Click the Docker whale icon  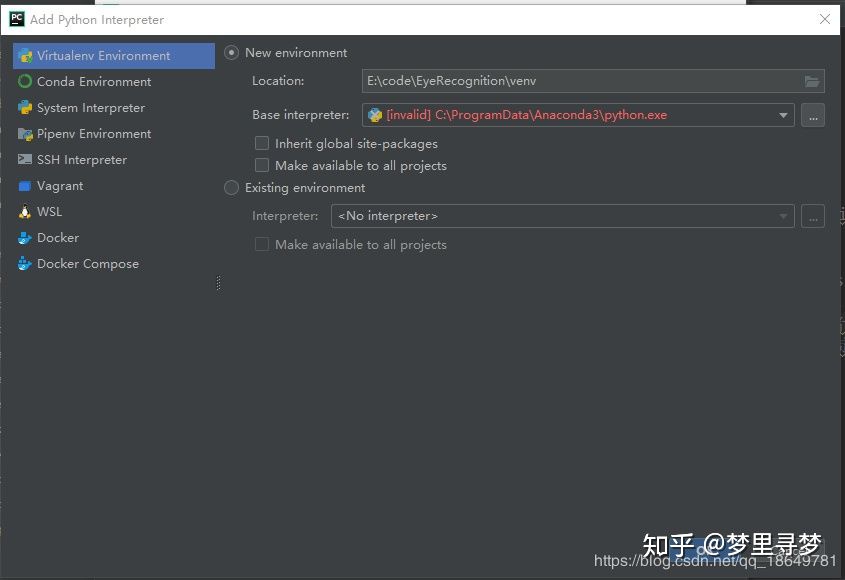coord(25,238)
